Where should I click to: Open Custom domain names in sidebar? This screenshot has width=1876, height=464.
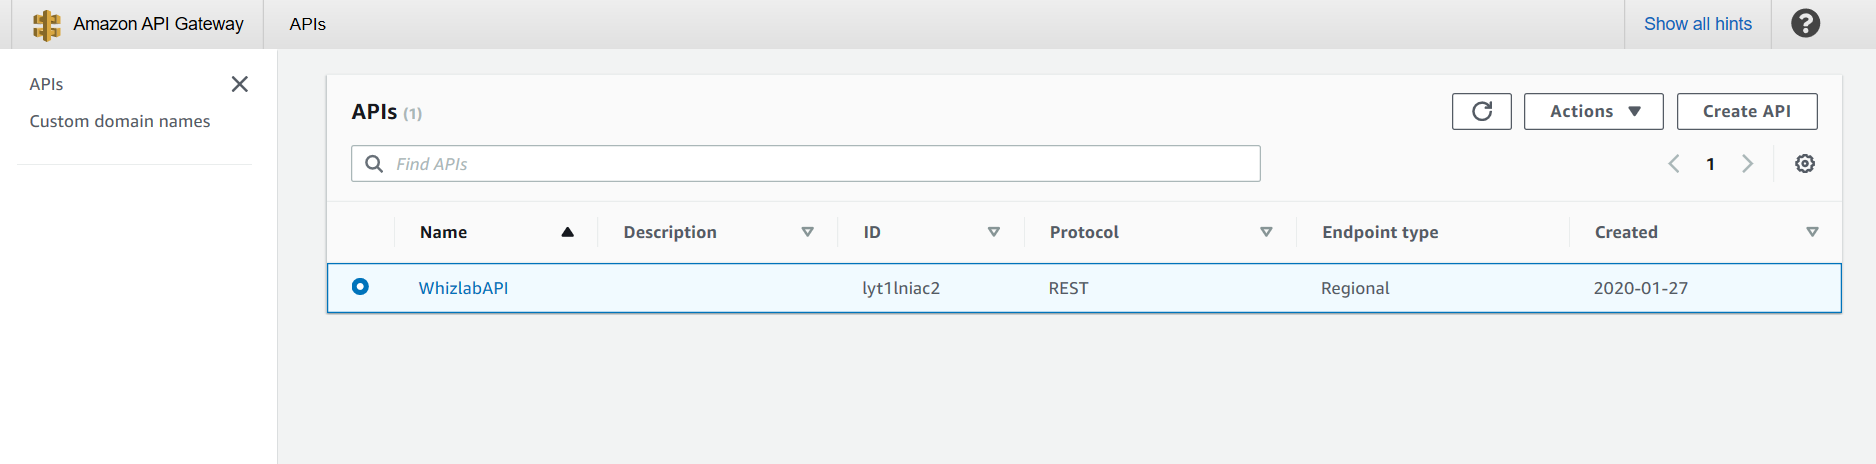(120, 121)
